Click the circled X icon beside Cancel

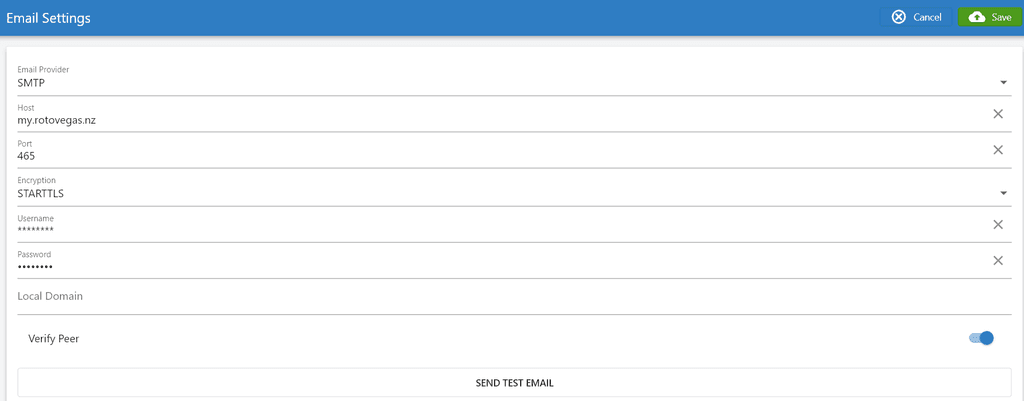pos(899,17)
